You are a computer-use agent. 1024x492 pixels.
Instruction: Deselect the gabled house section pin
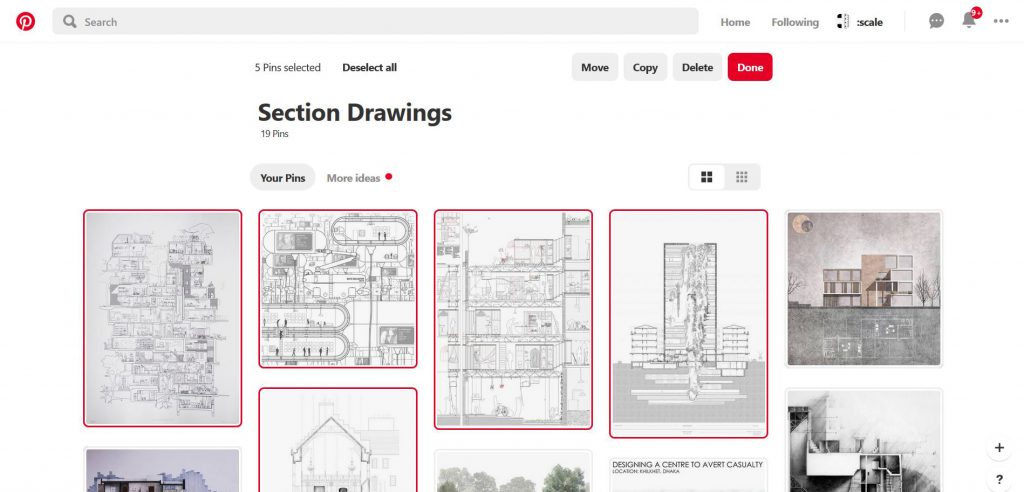coord(338,440)
